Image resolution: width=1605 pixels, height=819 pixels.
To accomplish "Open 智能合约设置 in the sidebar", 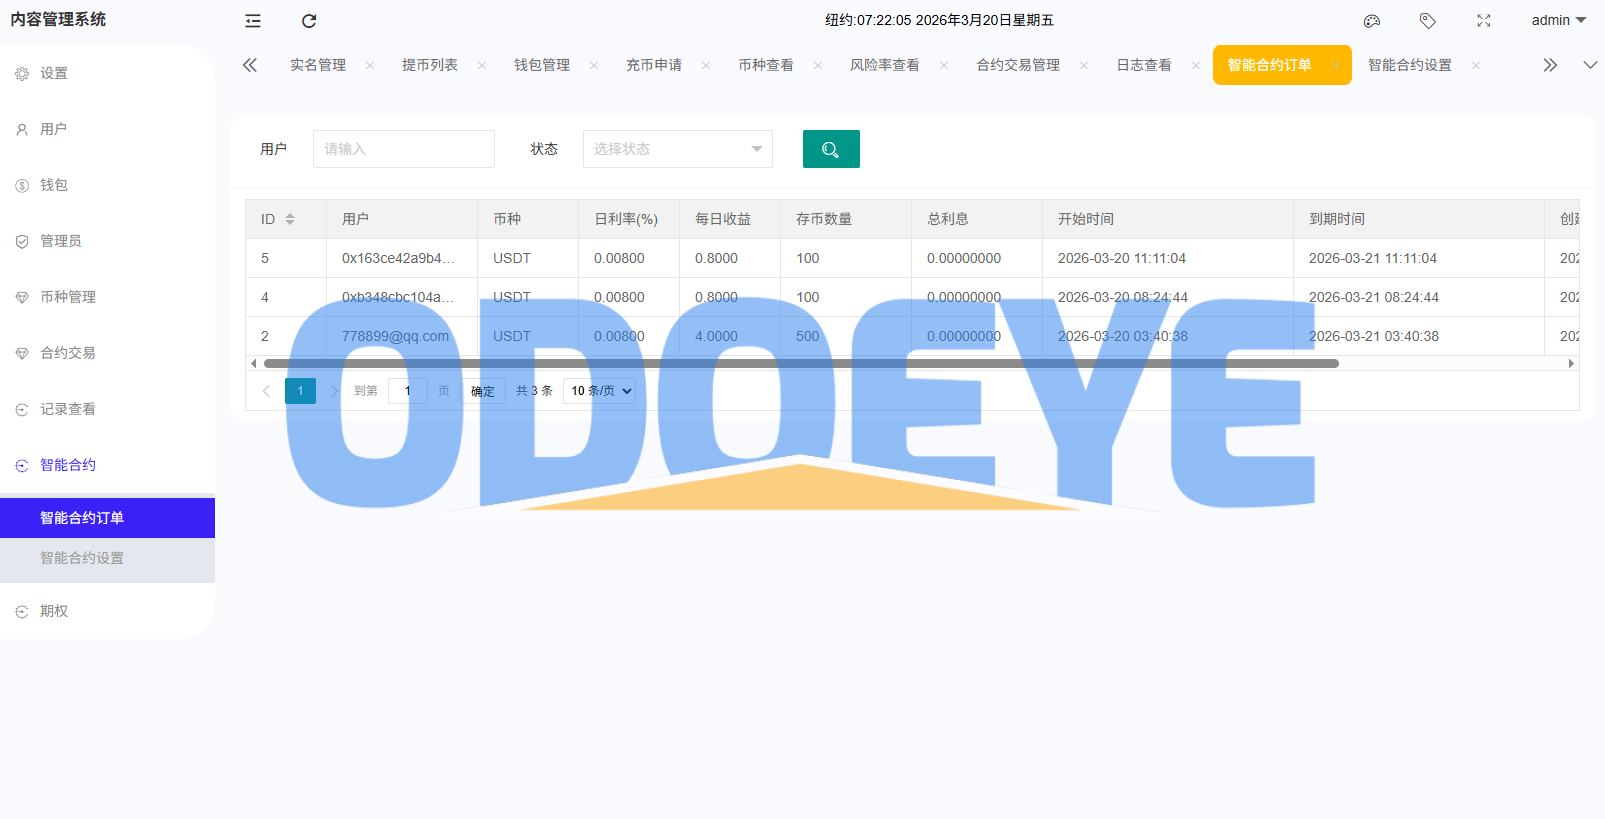I will pos(82,558).
